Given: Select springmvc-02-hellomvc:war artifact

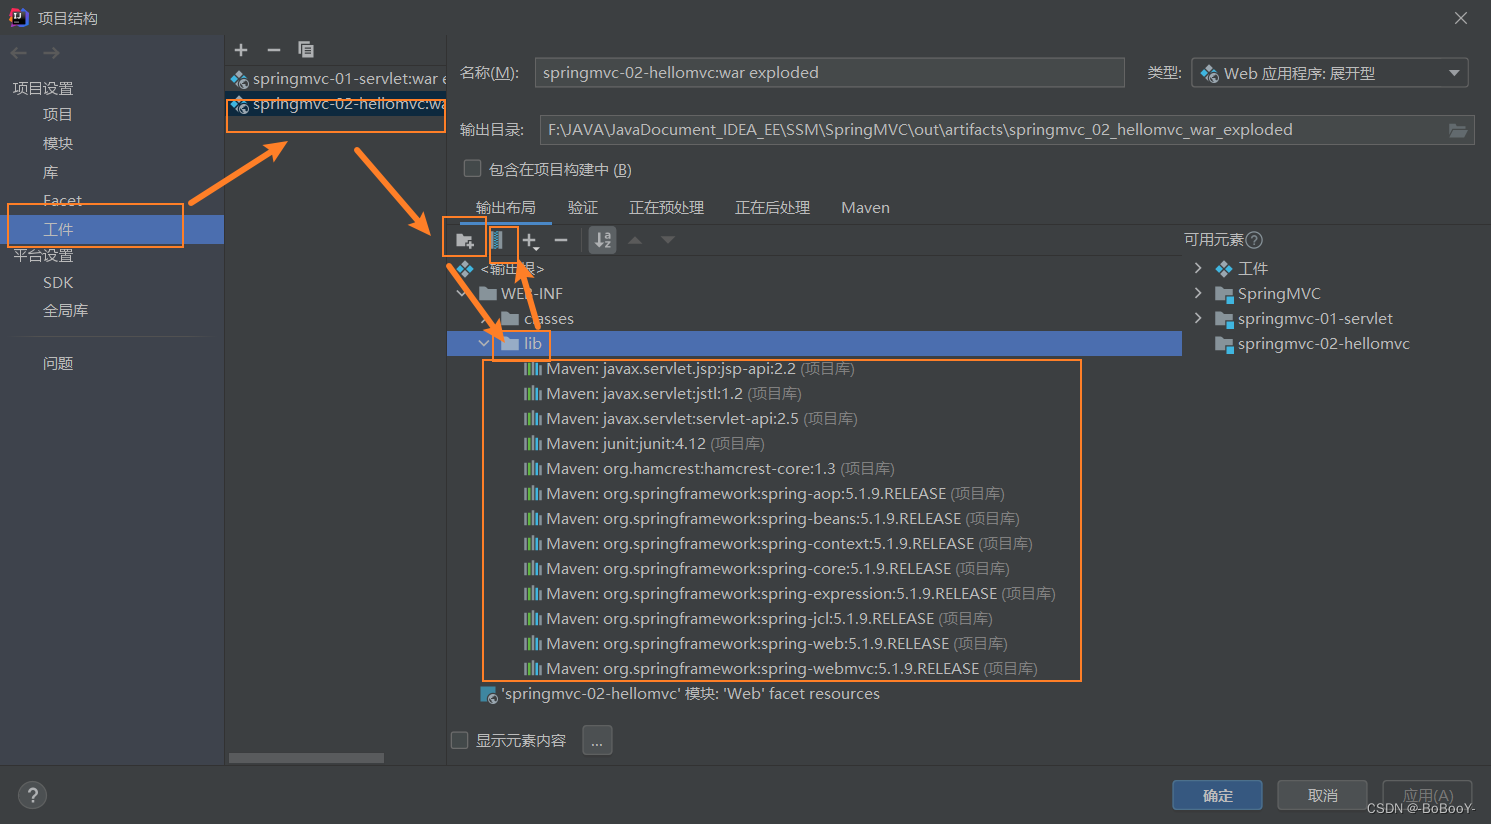Looking at the screenshot, I should point(336,104).
